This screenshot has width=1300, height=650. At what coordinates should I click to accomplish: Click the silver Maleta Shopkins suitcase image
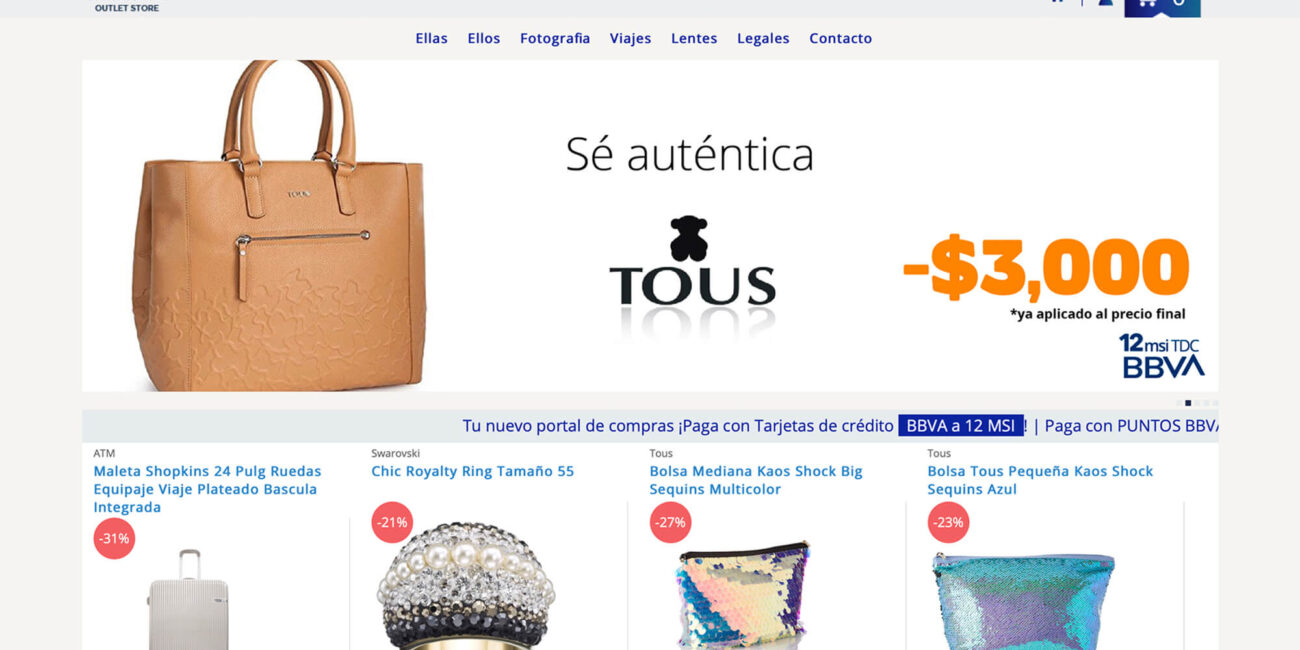[x=188, y=599]
